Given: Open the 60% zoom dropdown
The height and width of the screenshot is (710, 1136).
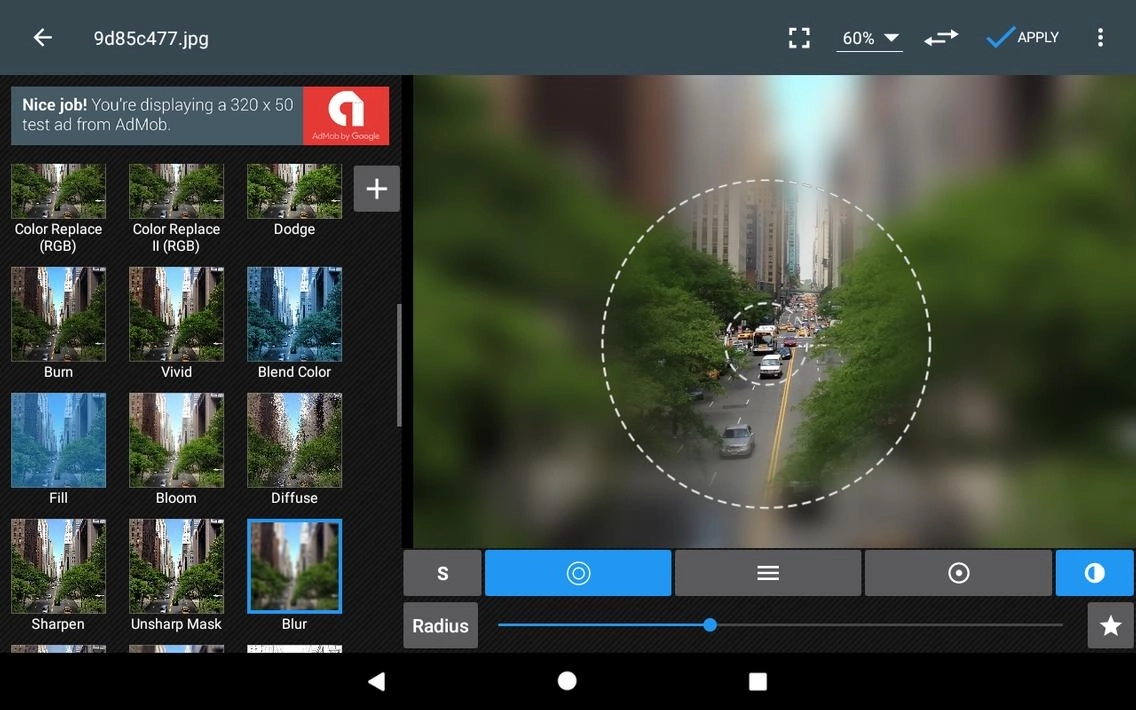Looking at the screenshot, I should 869,38.
